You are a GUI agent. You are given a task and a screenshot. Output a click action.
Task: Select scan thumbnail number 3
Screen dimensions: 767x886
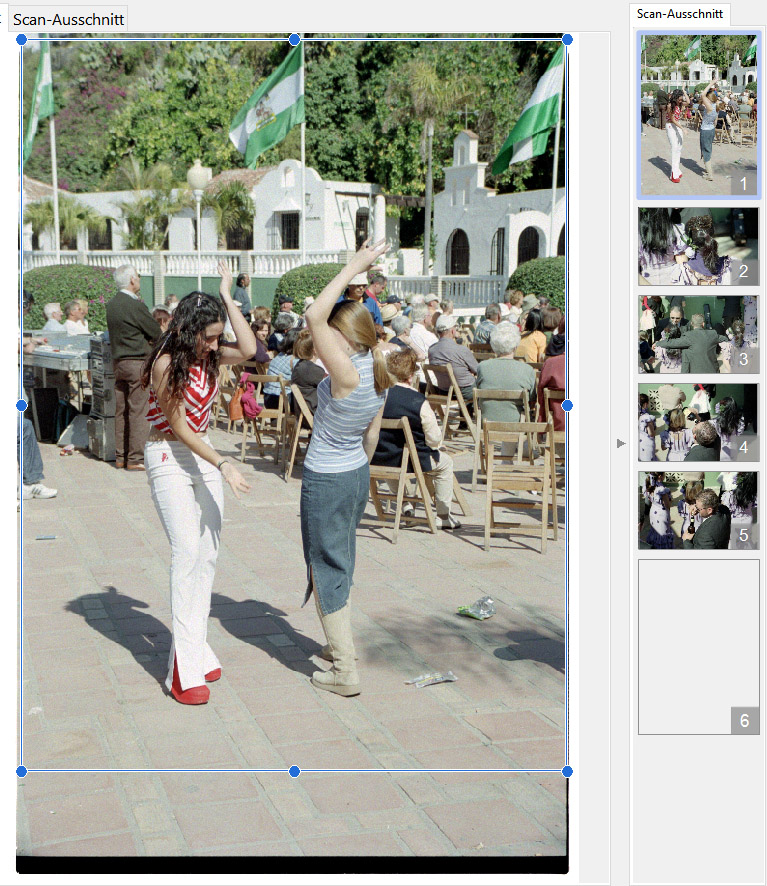[699, 334]
